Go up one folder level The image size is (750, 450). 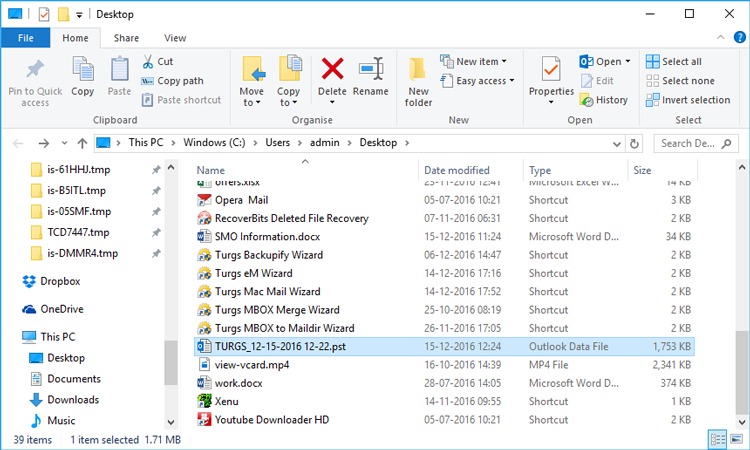(82, 143)
